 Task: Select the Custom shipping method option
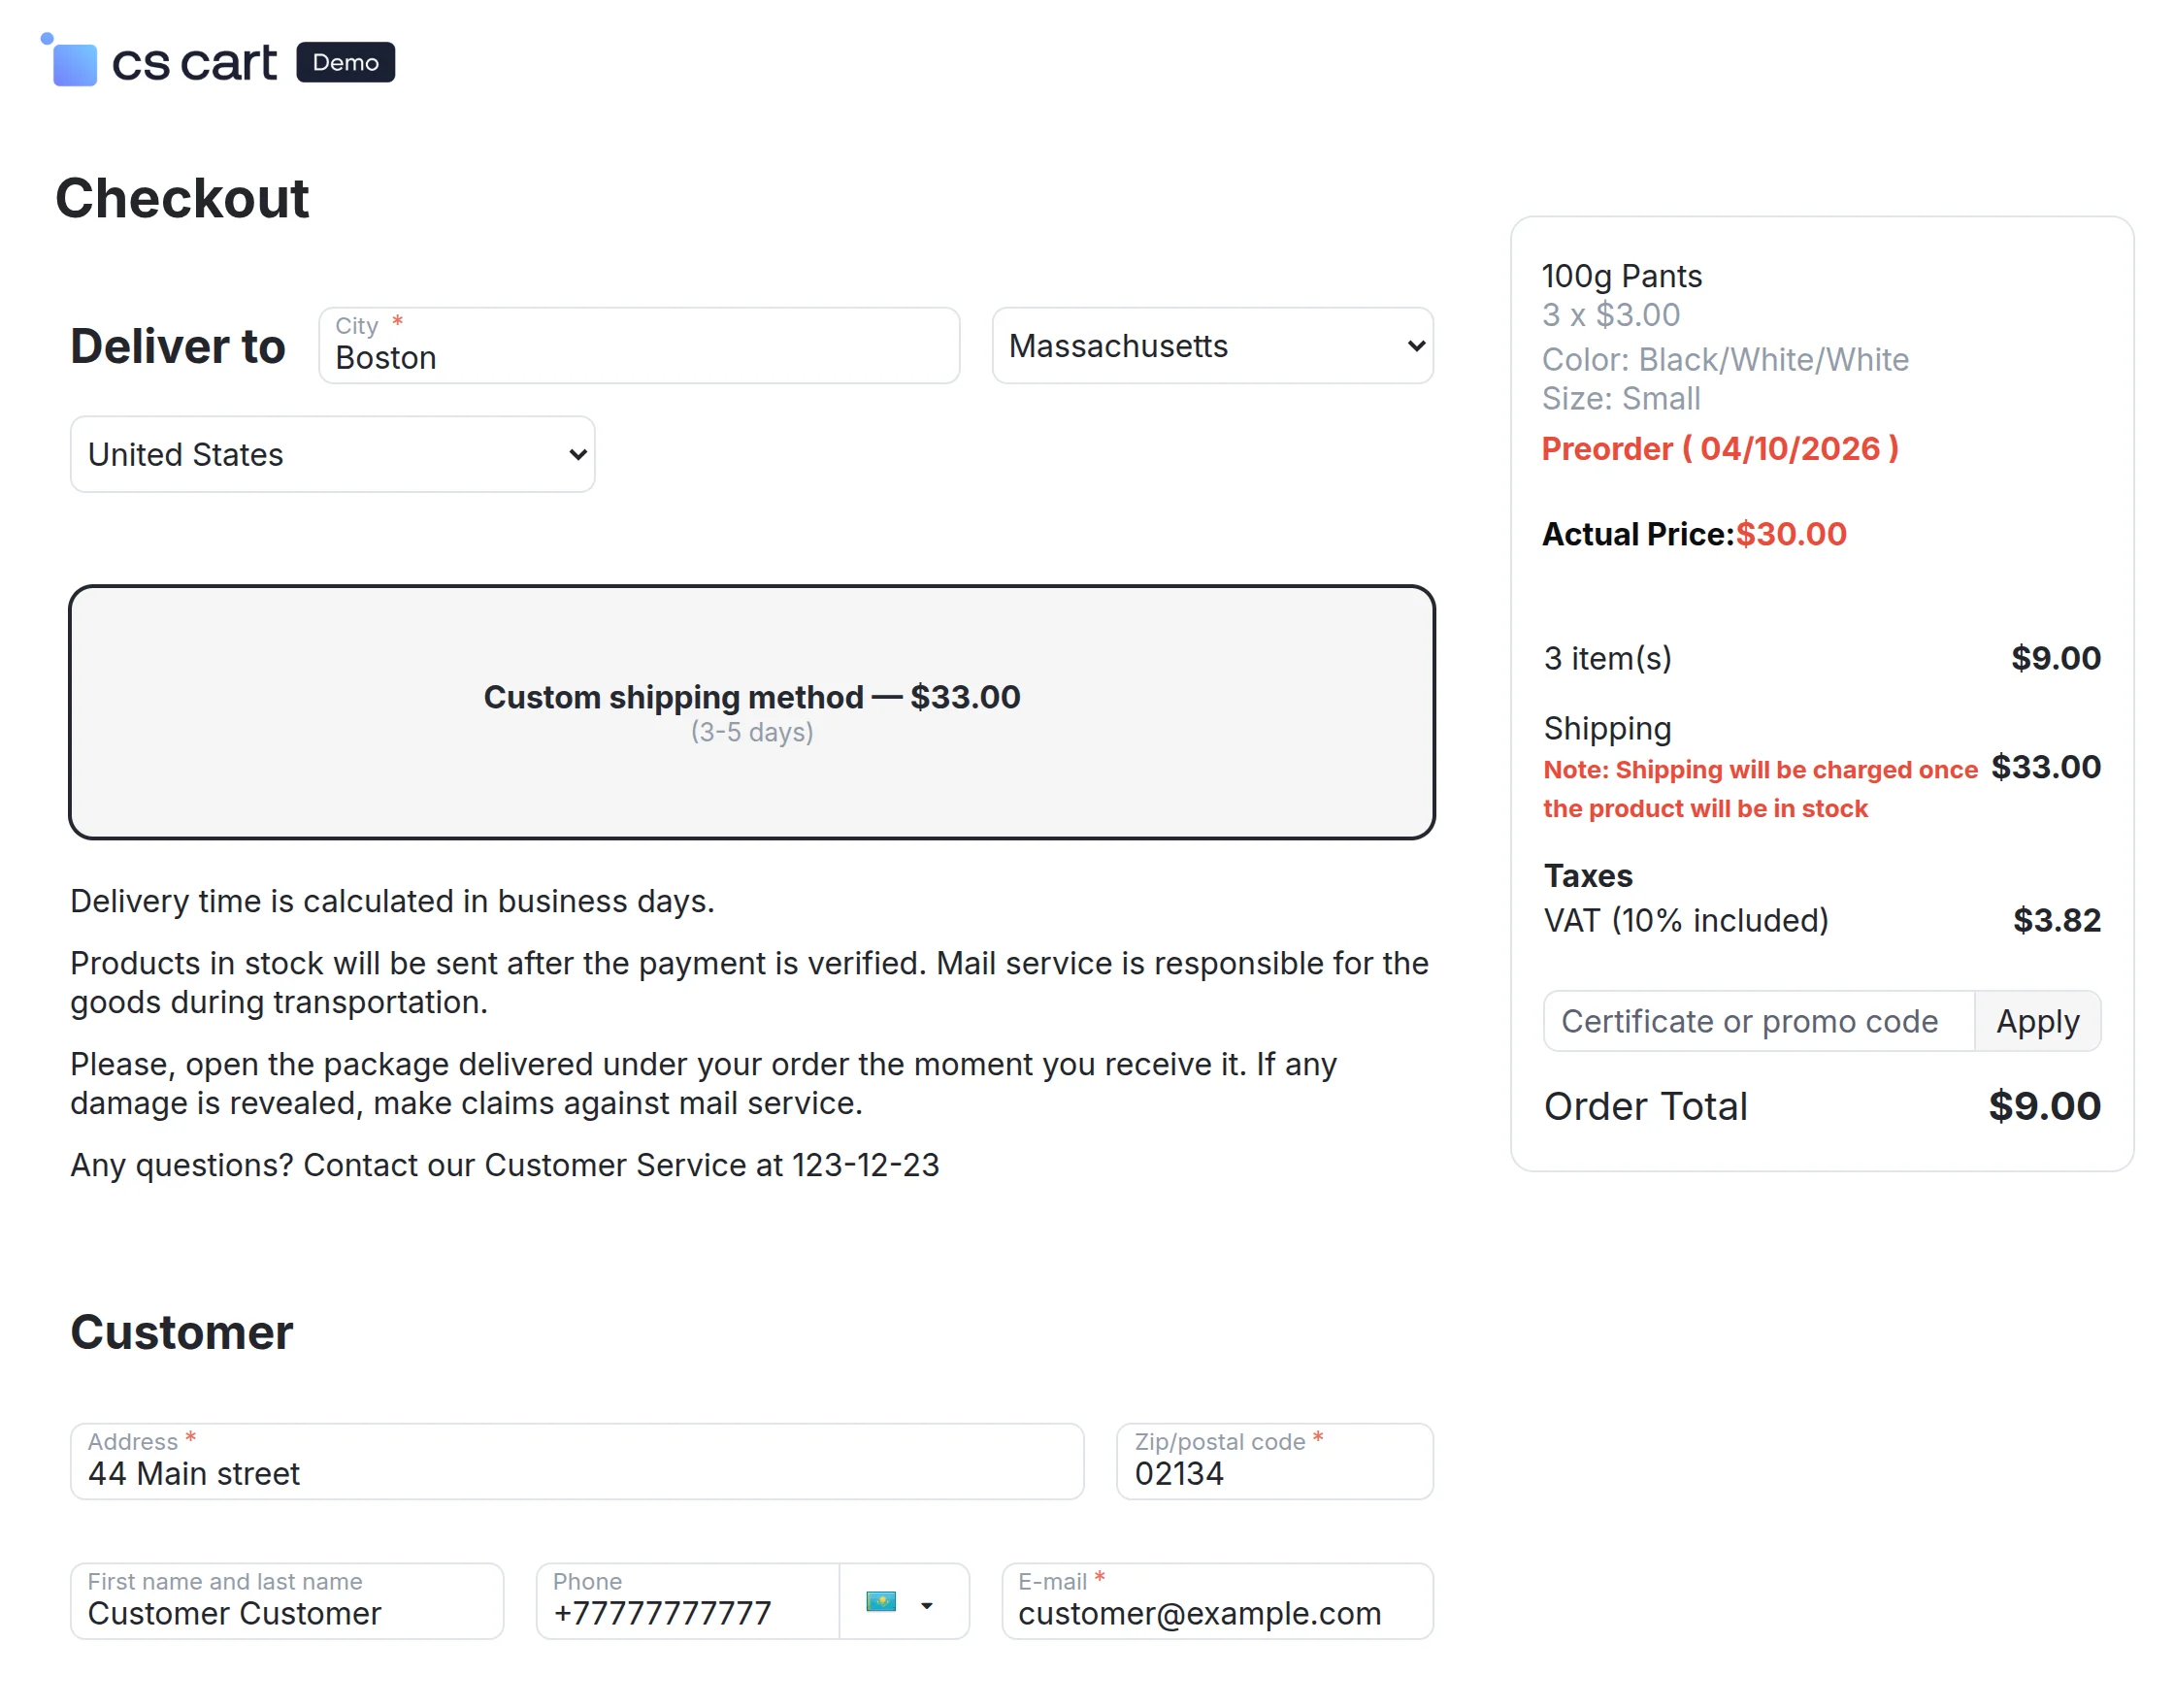(752, 711)
